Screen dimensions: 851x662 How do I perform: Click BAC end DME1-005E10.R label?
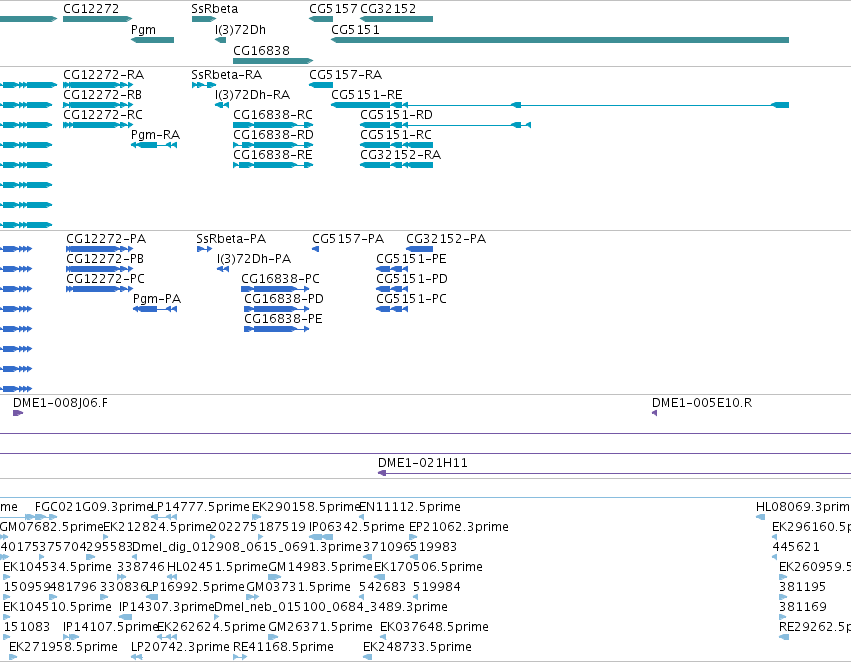[x=702, y=403]
